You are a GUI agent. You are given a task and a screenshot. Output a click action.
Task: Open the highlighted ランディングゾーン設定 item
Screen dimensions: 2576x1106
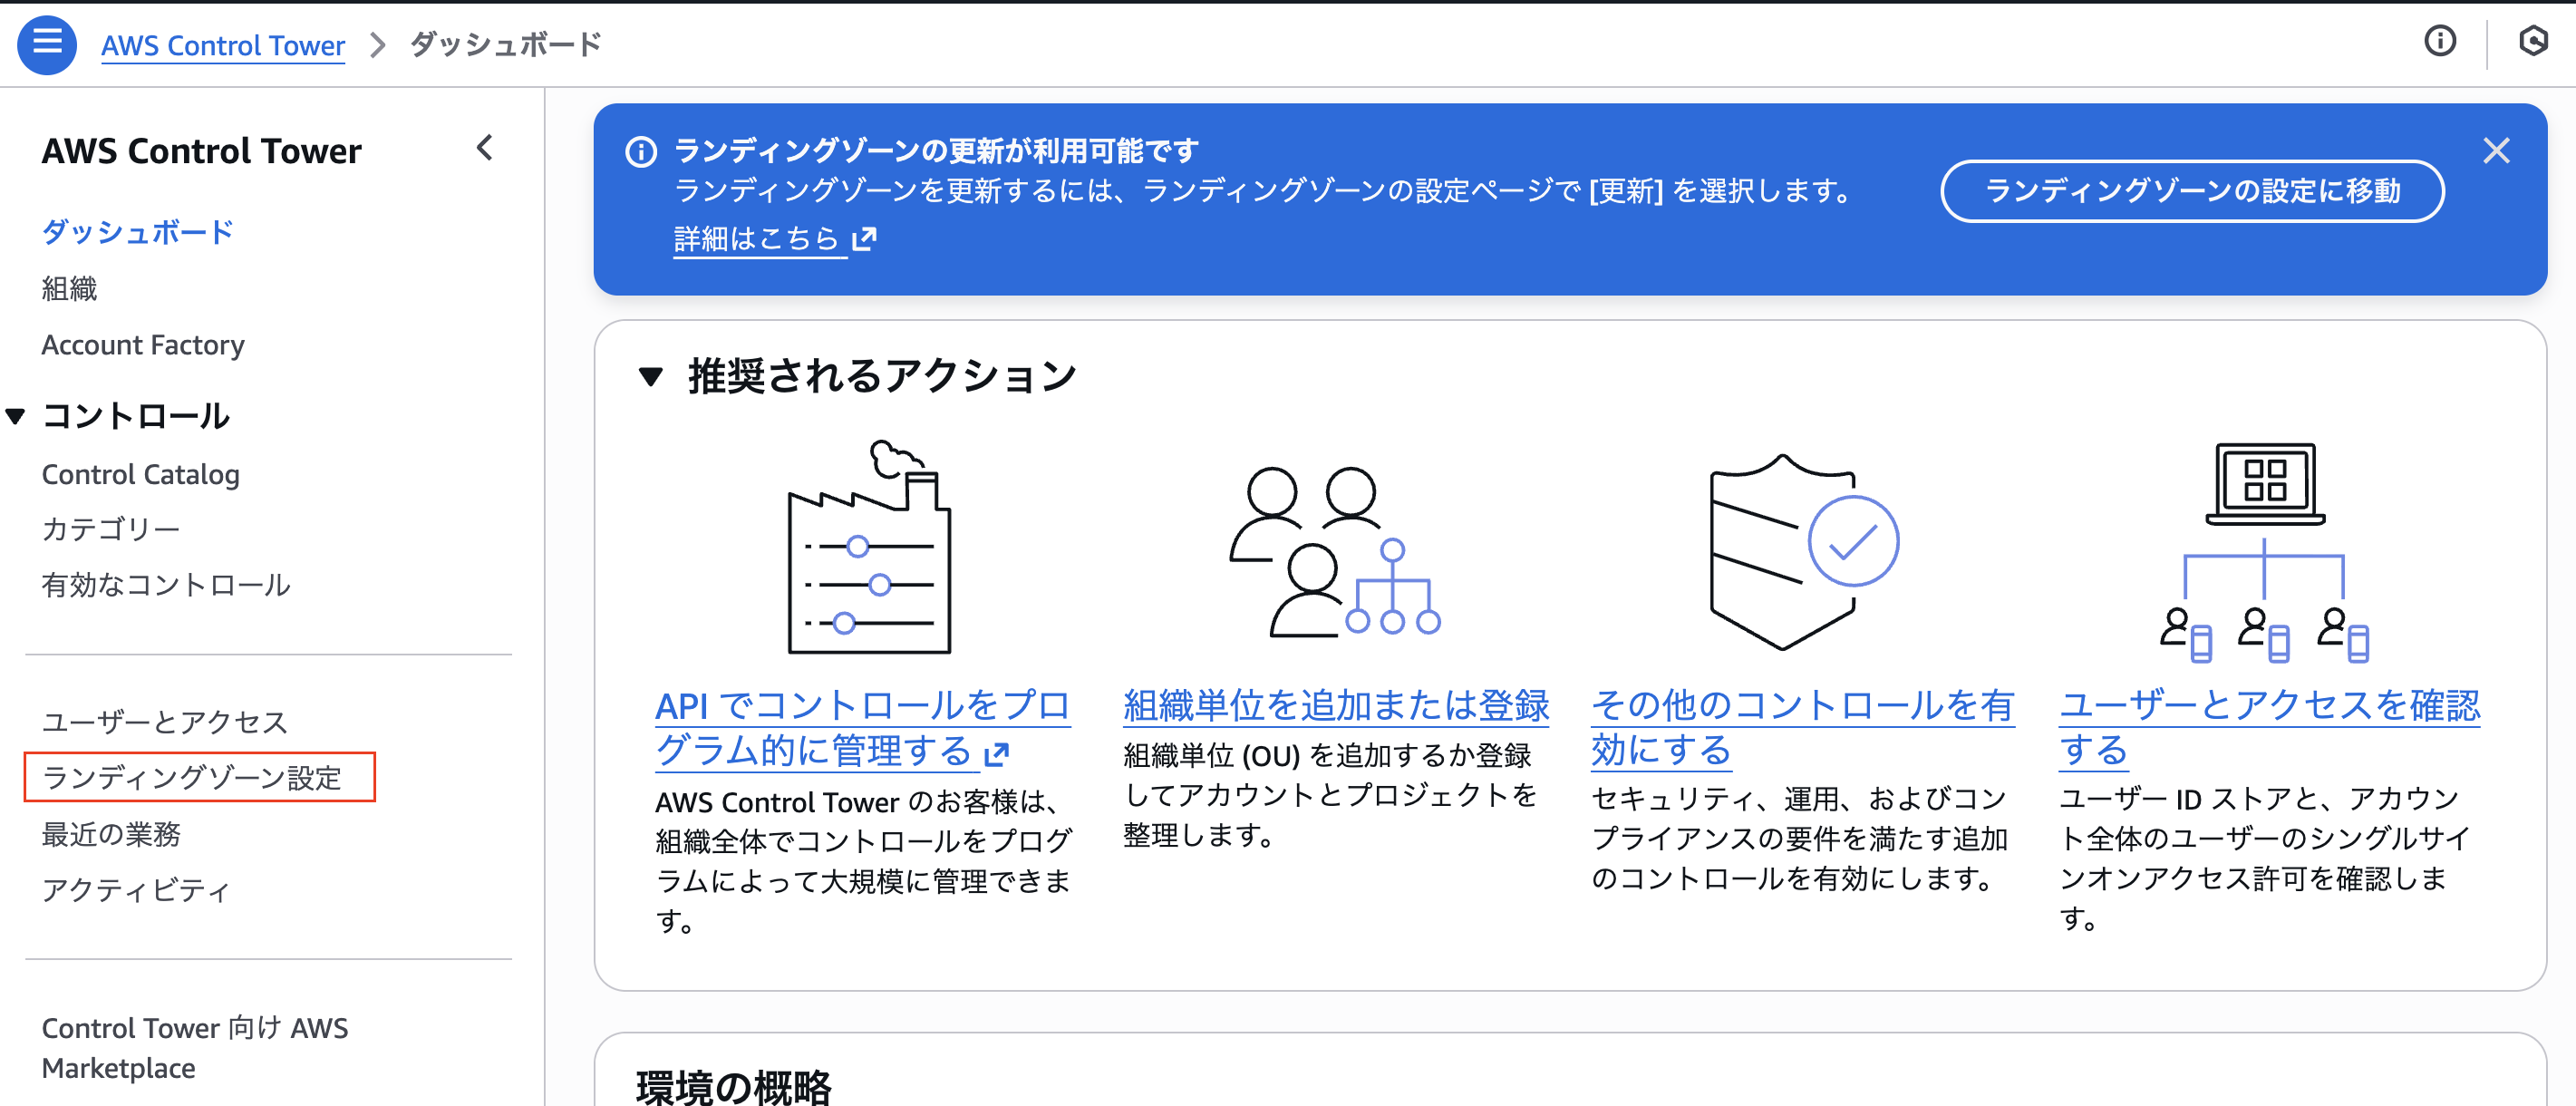click(196, 776)
